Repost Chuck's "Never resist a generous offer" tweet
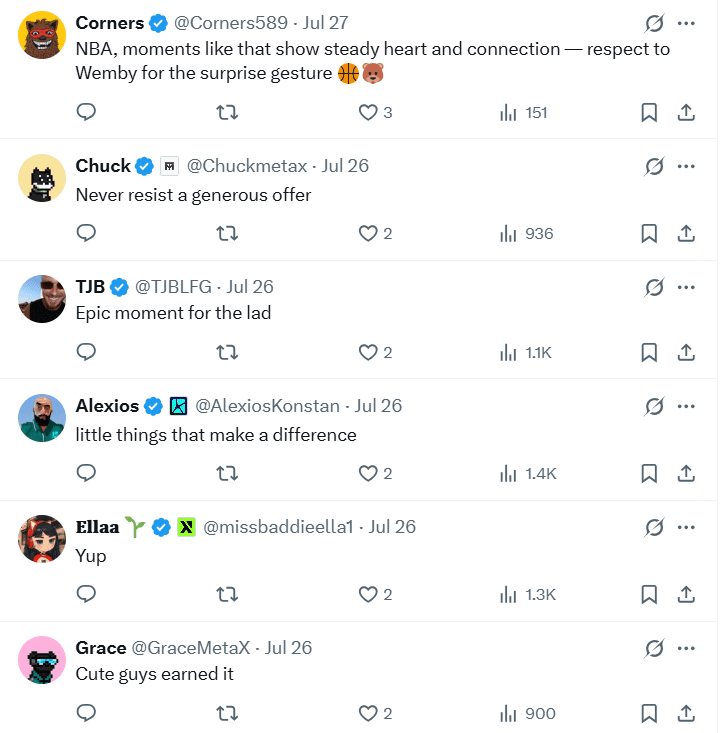This screenshot has height=733, width=725. [227, 234]
